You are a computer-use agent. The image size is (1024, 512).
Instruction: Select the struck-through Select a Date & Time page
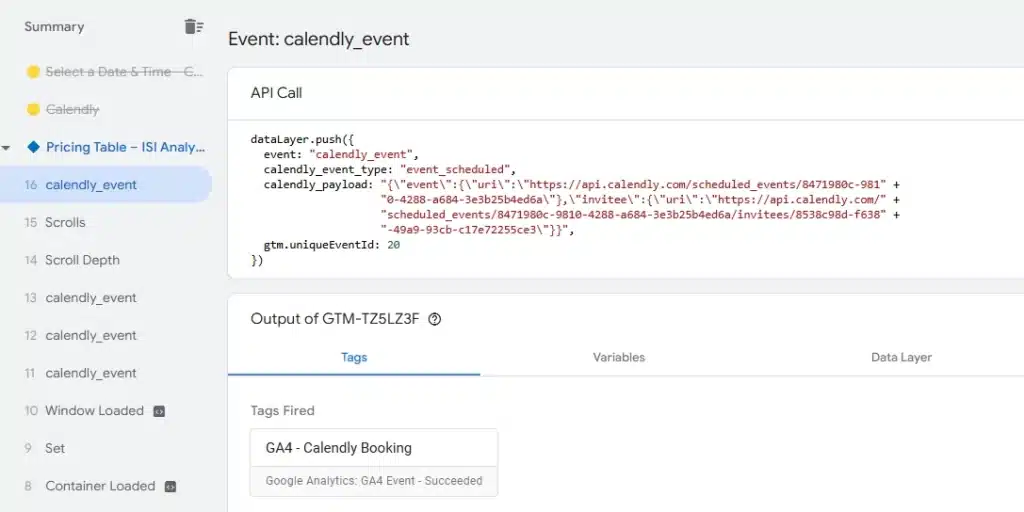pos(124,72)
